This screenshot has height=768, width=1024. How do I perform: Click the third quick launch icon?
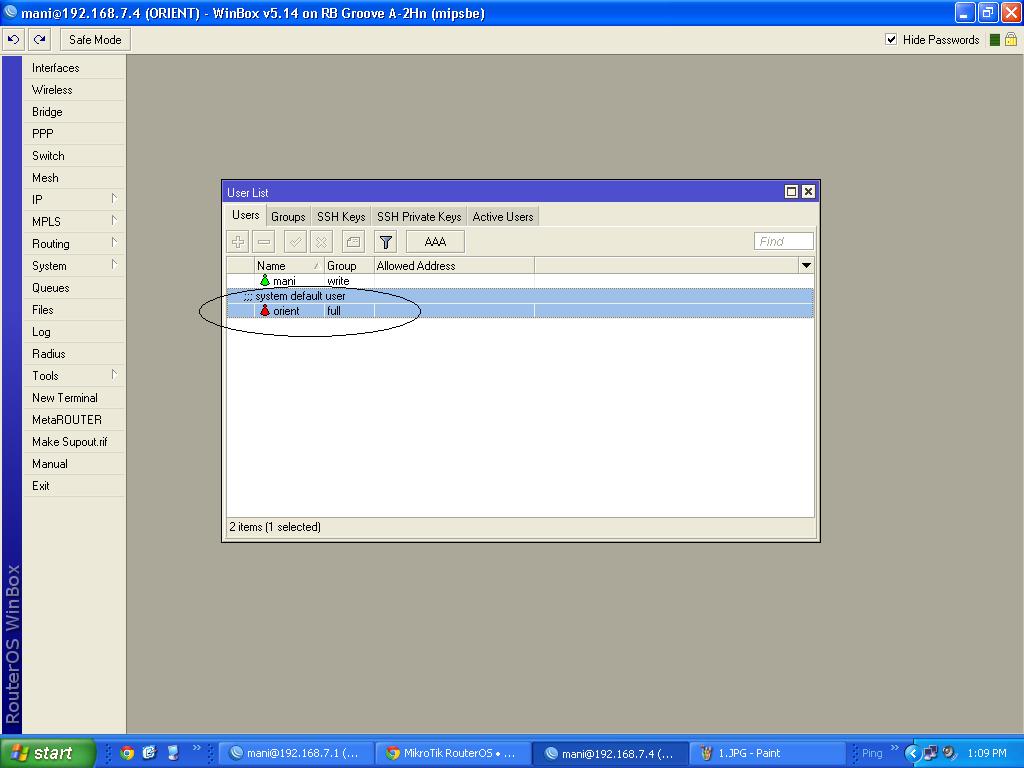coord(173,753)
